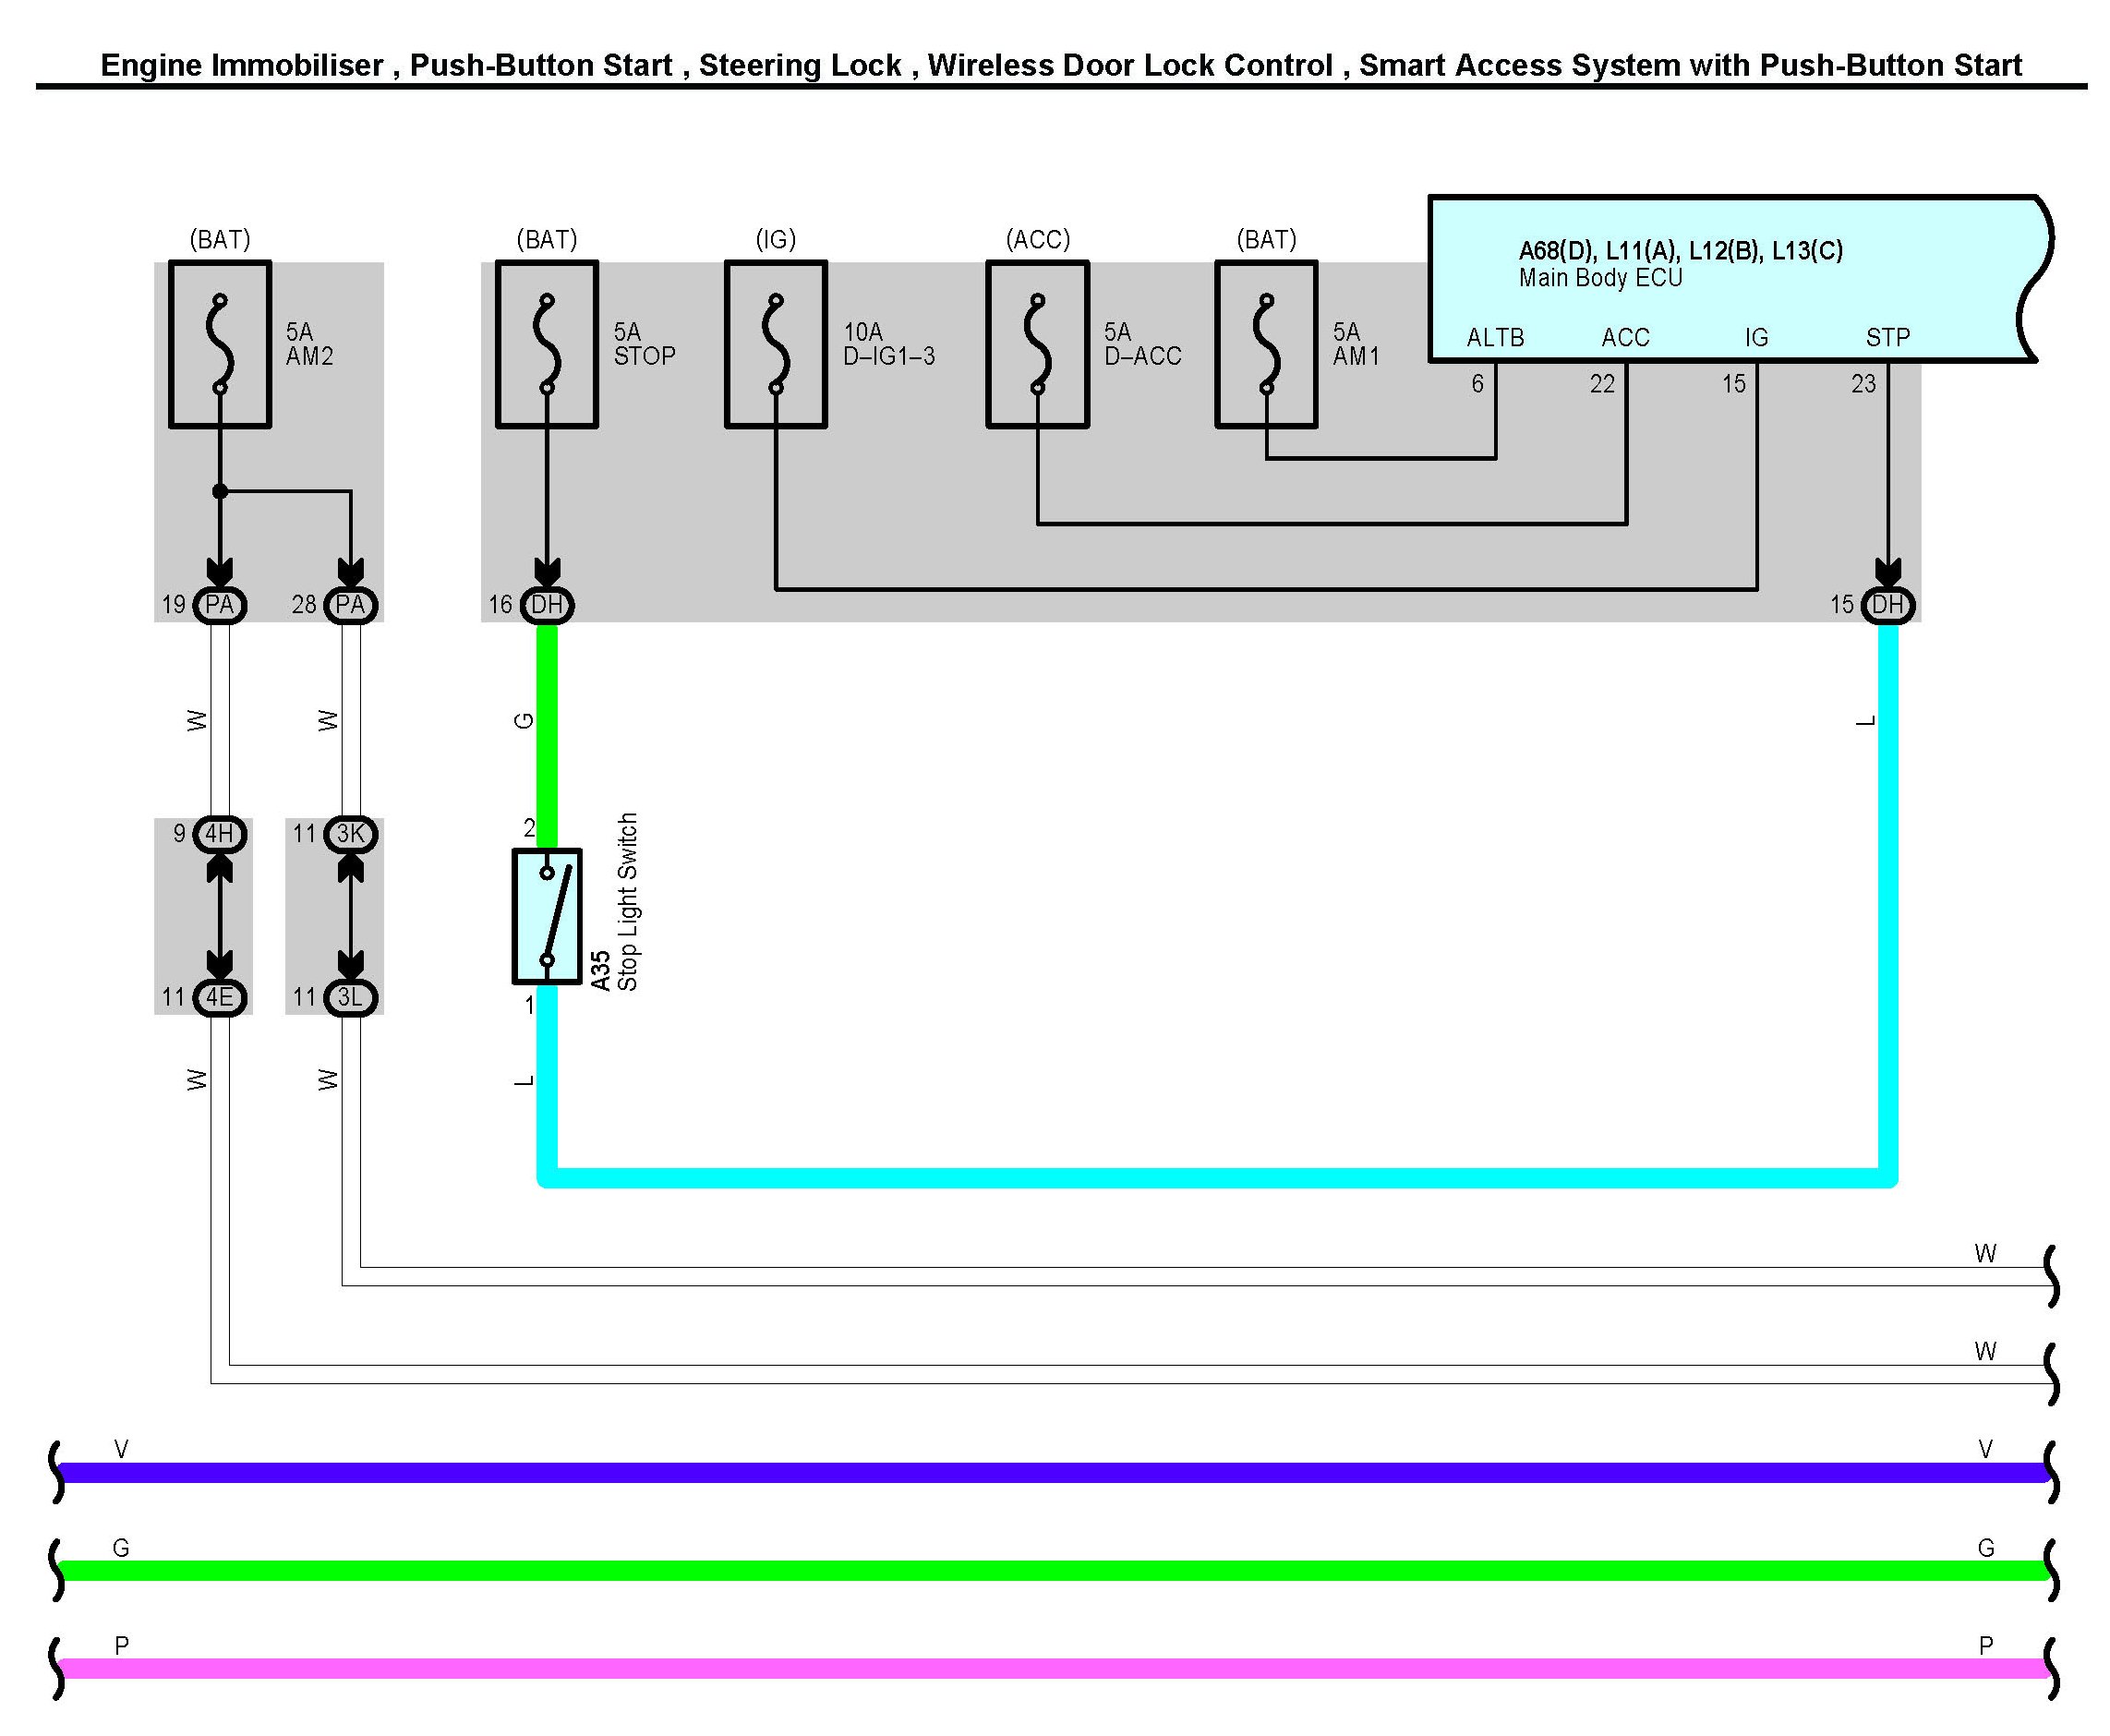Image resolution: width=2110 pixels, height=1736 pixels.
Task: Click the 5A STOP fuse symbol
Action: click(x=546, y=344)
